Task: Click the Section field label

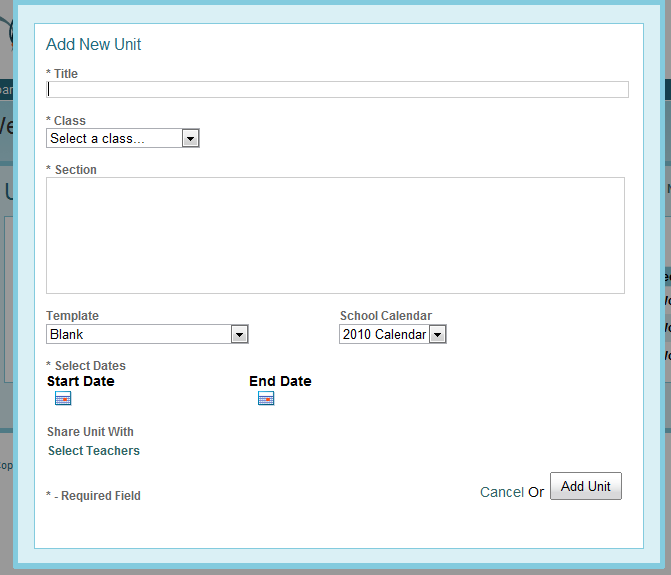Action: point(75,170)
